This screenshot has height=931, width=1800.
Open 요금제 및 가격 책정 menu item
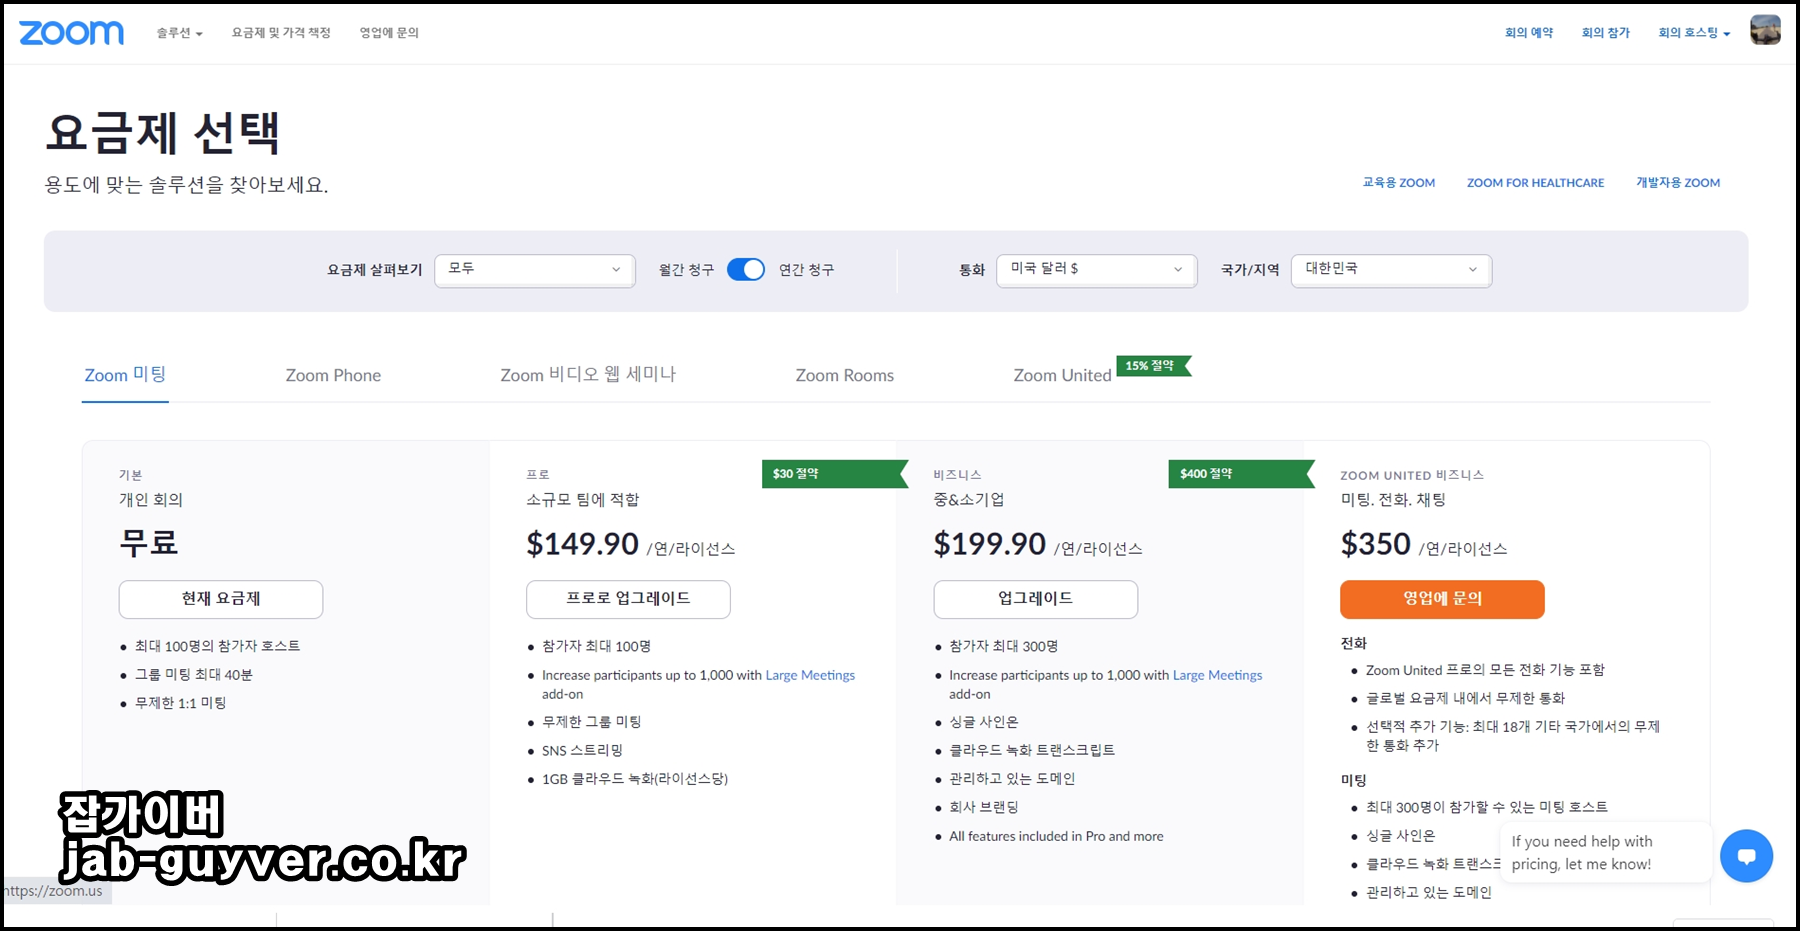click(x=281, y=33)
